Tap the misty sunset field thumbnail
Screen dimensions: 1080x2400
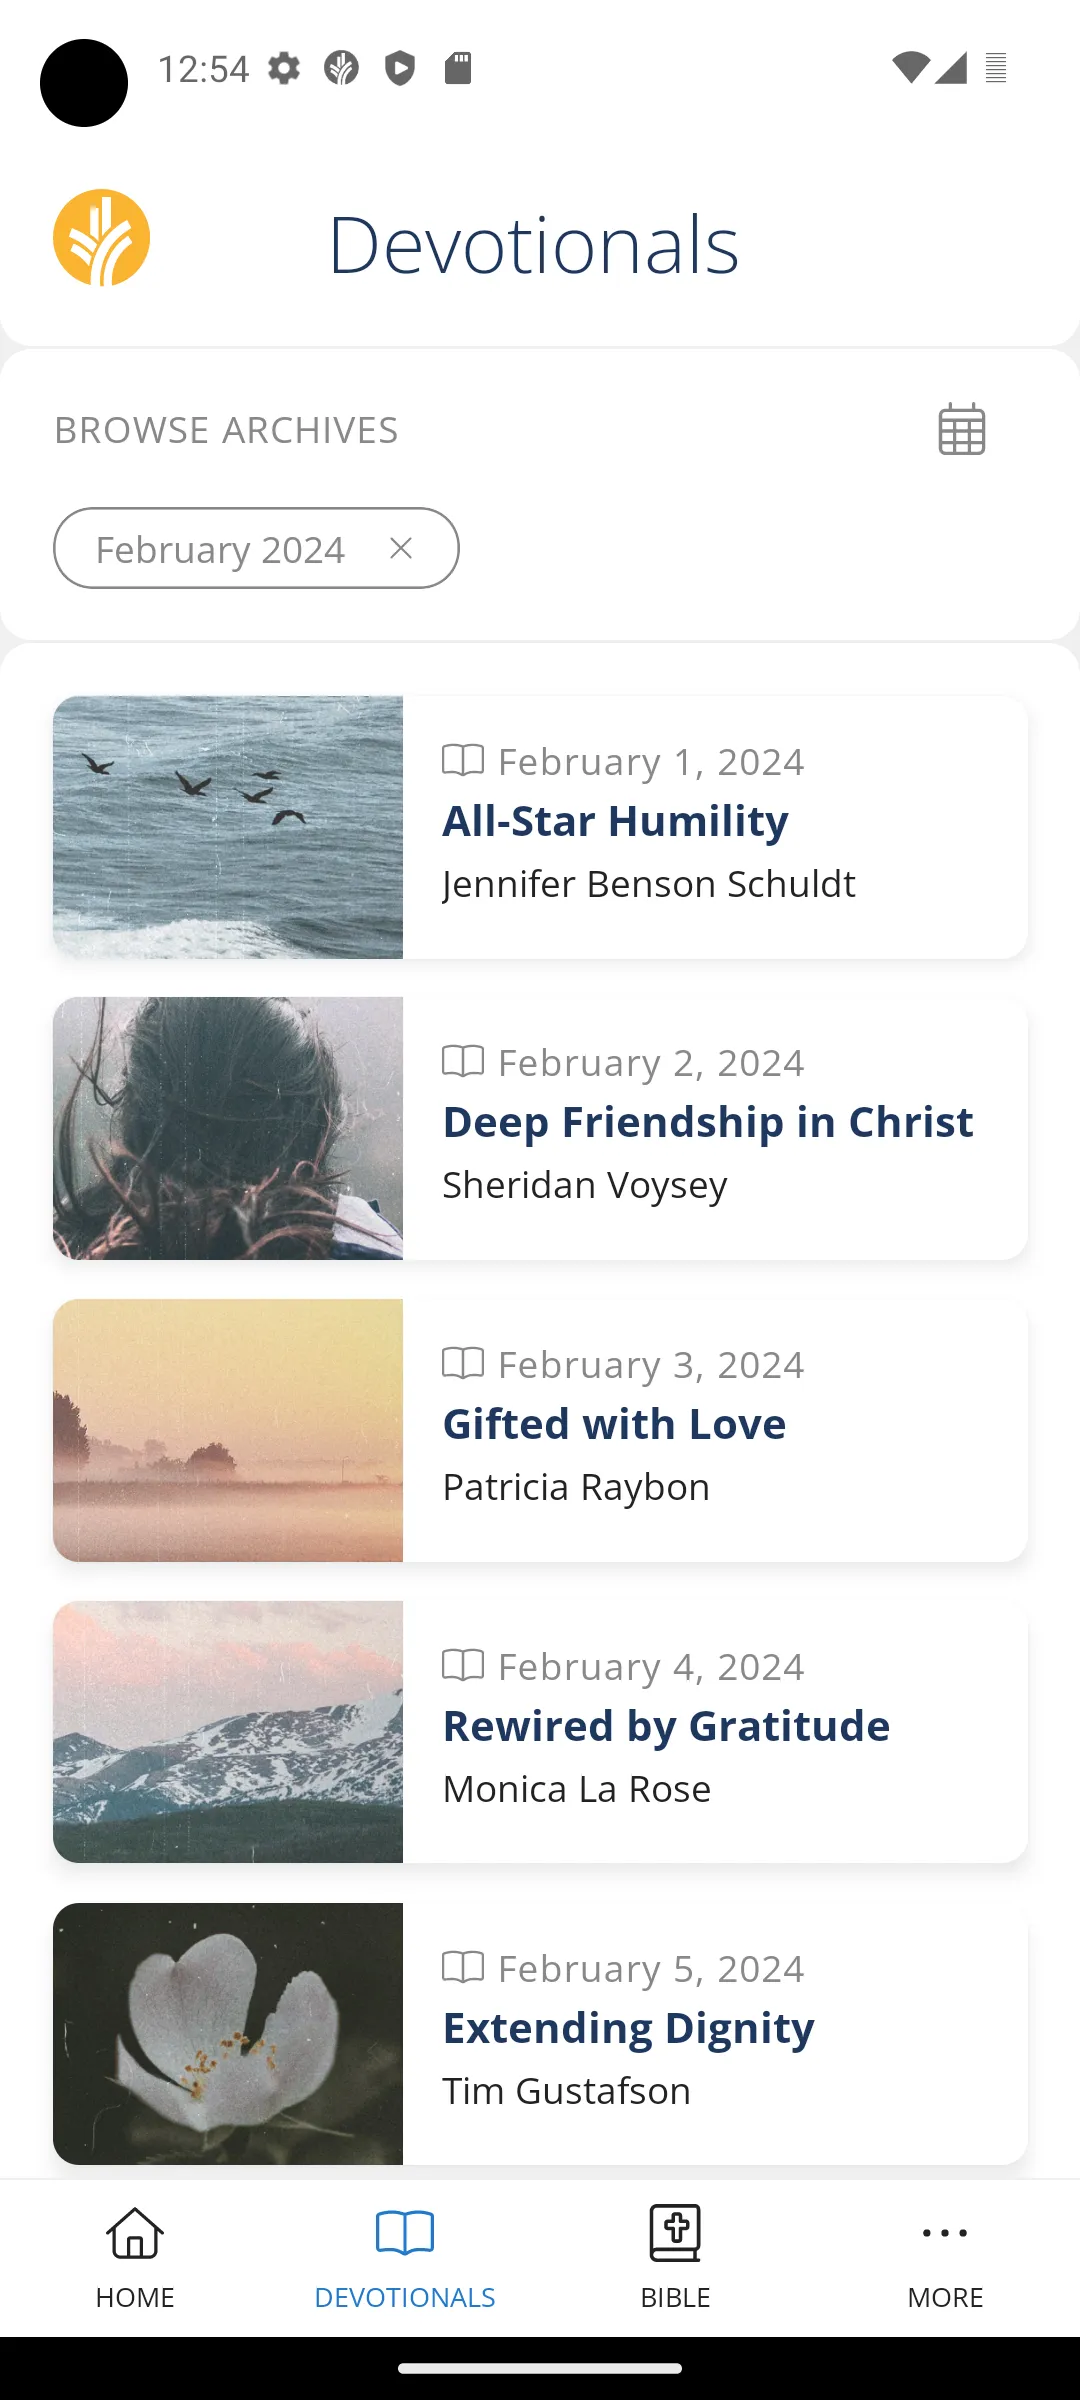pyautogui.click(x=228, y=1430)
